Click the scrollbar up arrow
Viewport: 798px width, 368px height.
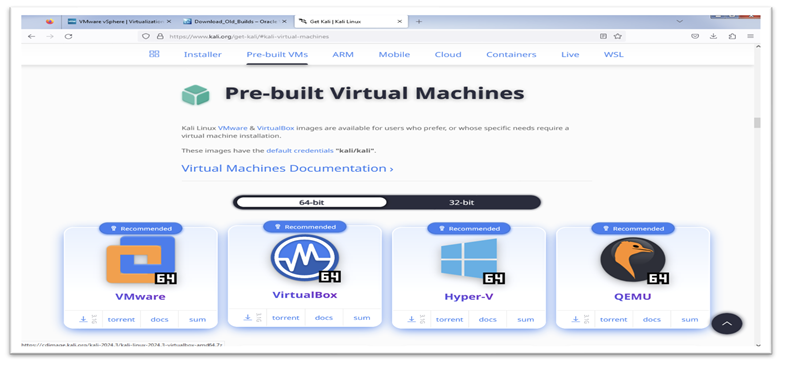[757, 47]
